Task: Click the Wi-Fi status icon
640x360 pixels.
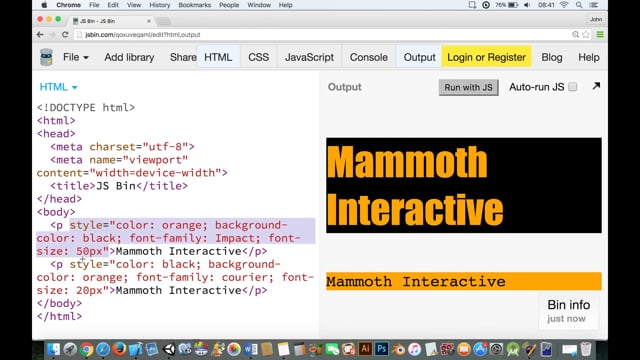Action: (564, 5)
